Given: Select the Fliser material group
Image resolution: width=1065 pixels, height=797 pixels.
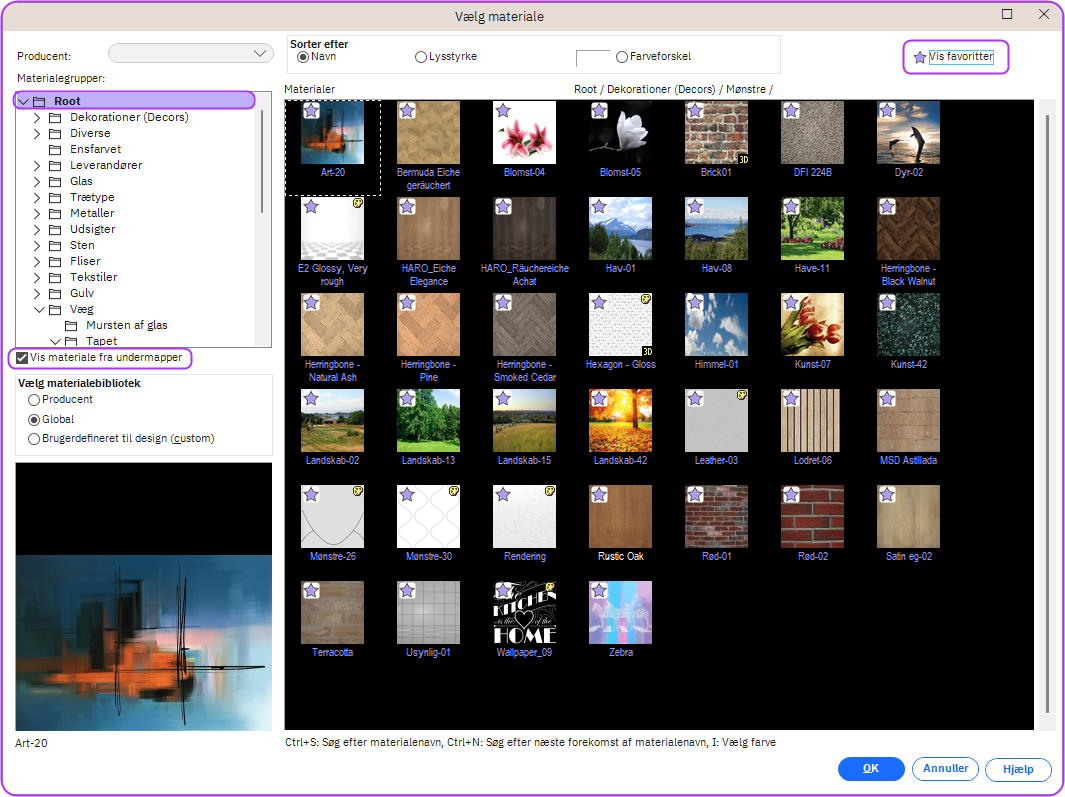Looking at the screenshot, I should pyautogui.click(x=84, y=261).
